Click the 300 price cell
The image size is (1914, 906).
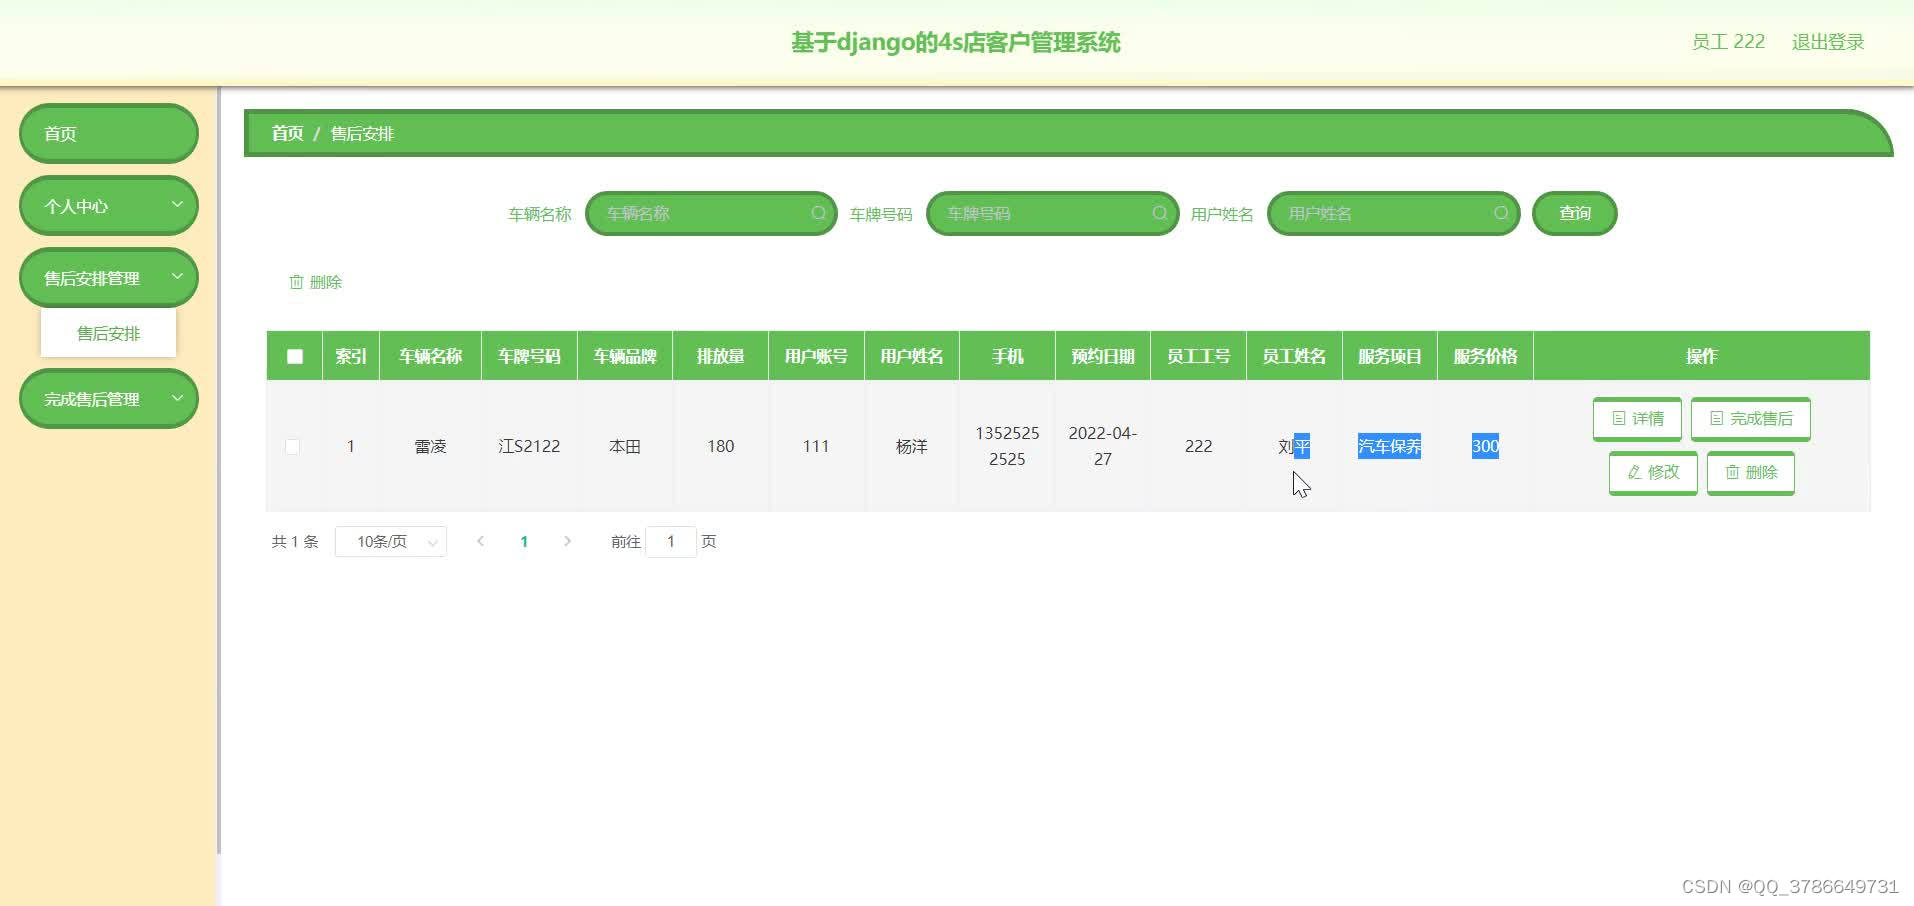1485,446
